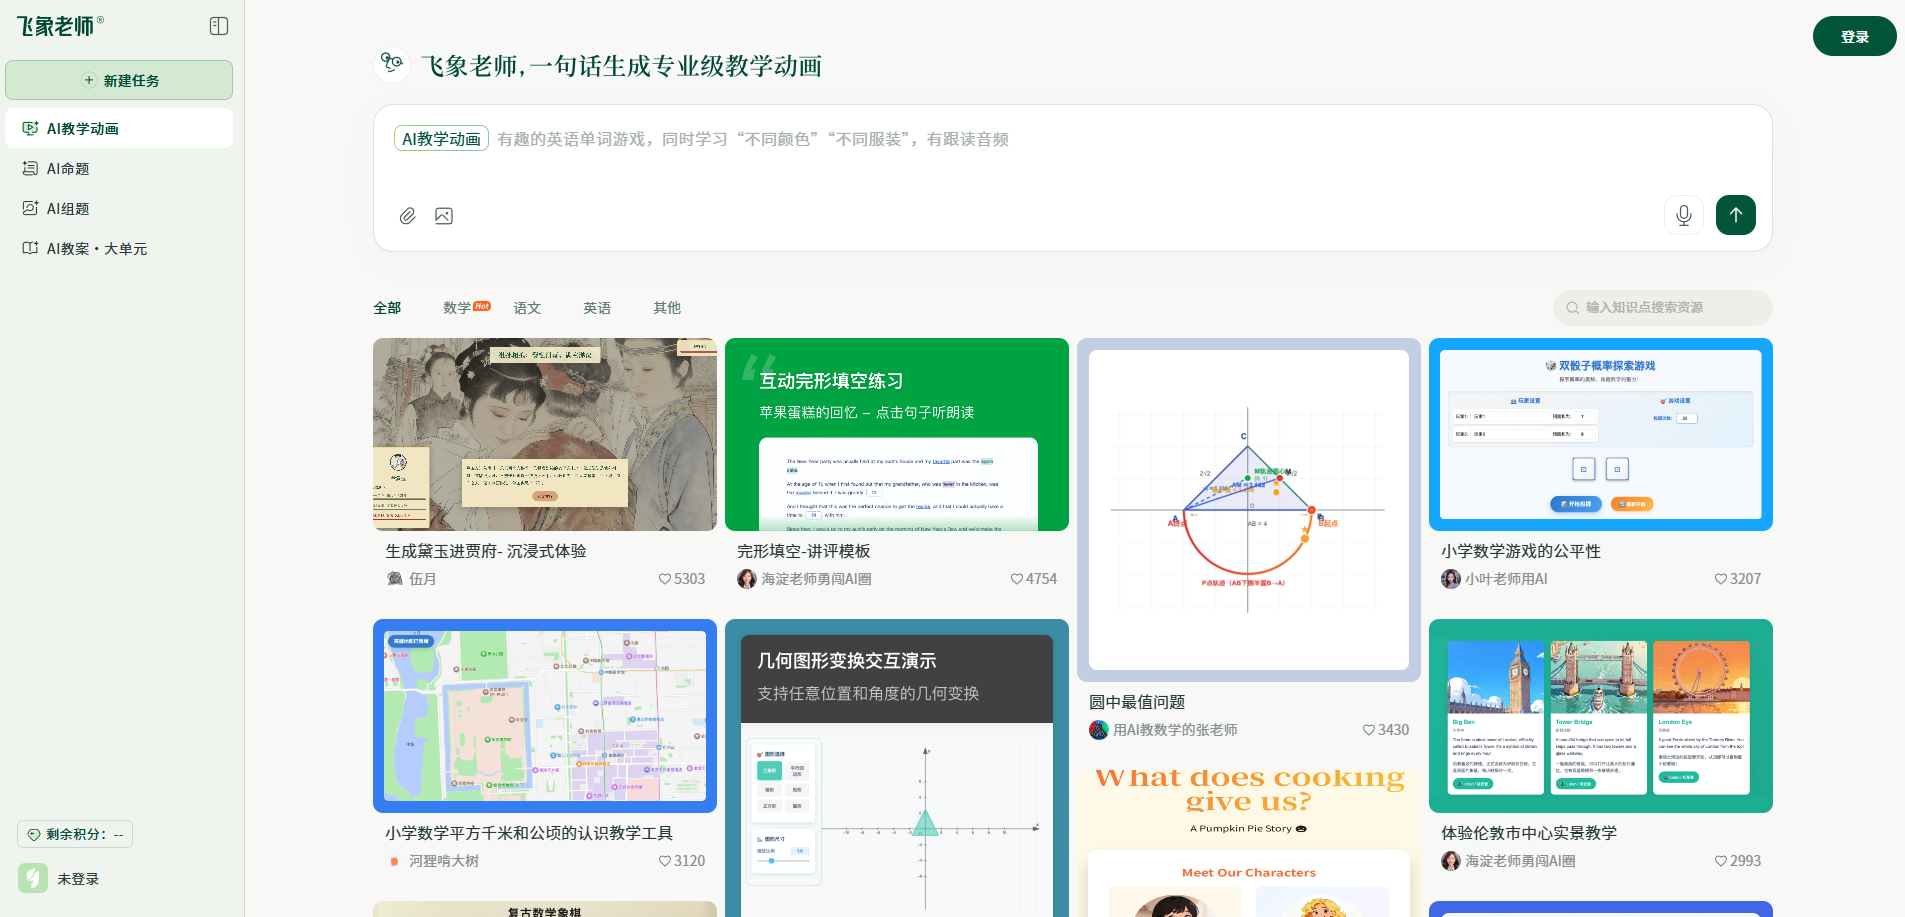Screen dimensions: 1905x917
Task: Switch to the 英语 category tab
Action: coord(597,308)
